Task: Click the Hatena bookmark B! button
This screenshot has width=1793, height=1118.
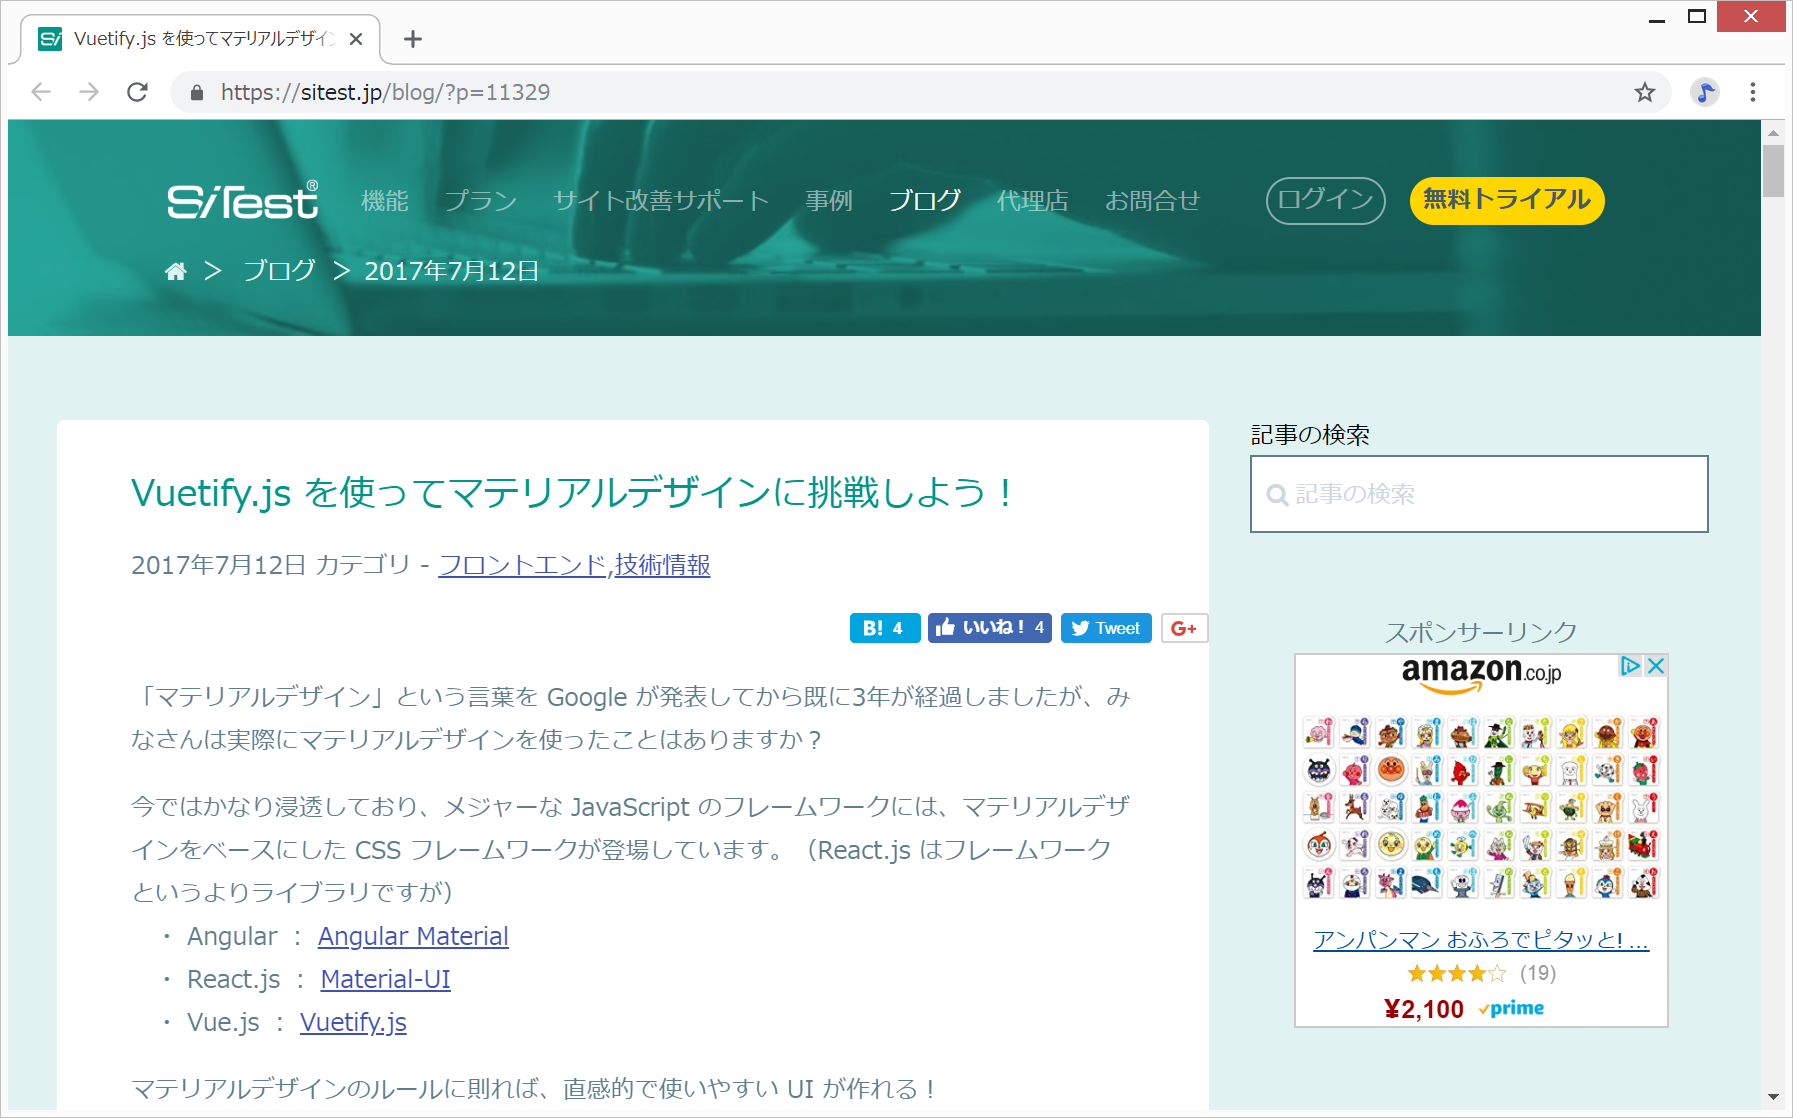Action: click(884, 628)
